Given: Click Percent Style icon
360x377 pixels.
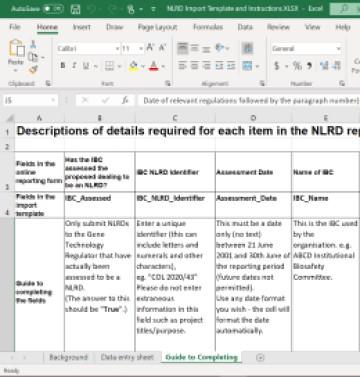Looking at the screenshot, I should click(297, 66).
